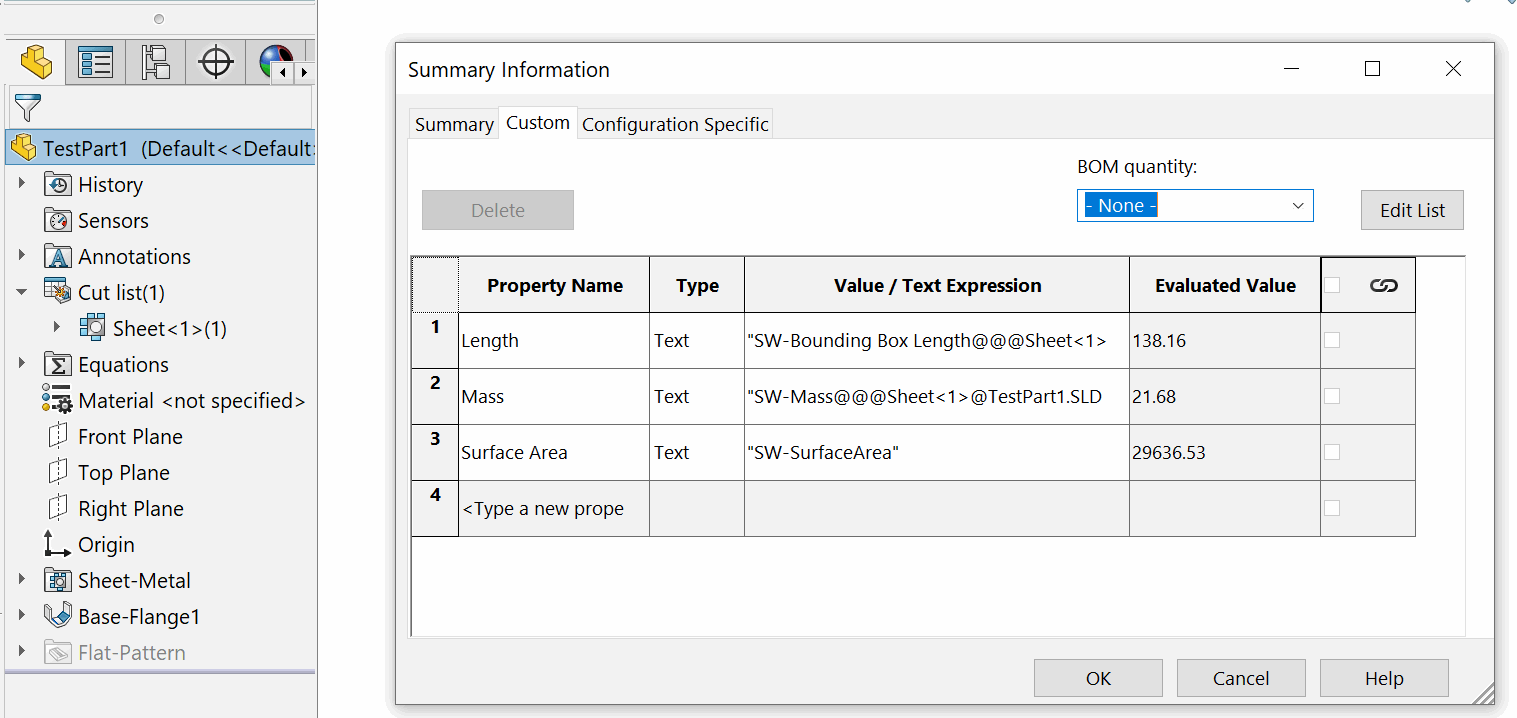The image size is (1517, 718).
Task: Maximize the Summary Information dialog
Action: click(x=1372, y=69)
